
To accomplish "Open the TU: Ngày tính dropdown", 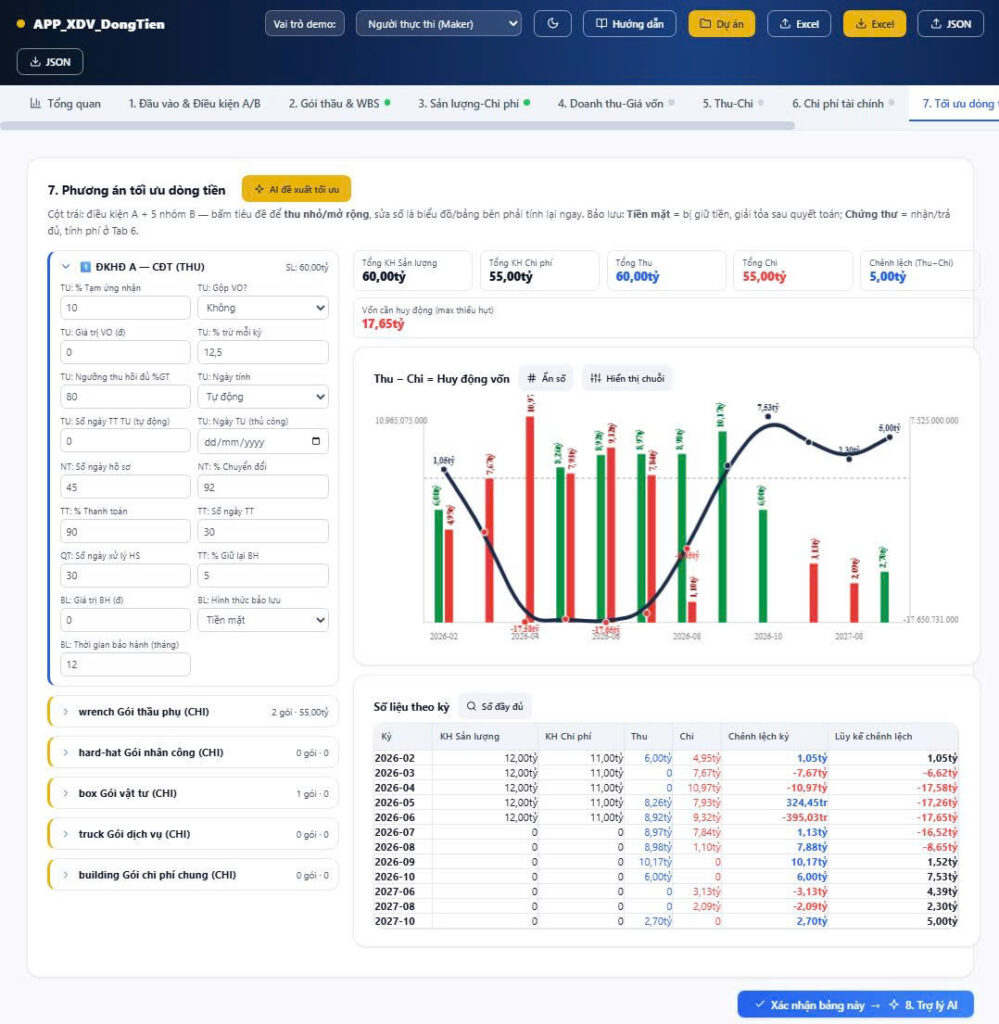I will (x=263, y=396).
